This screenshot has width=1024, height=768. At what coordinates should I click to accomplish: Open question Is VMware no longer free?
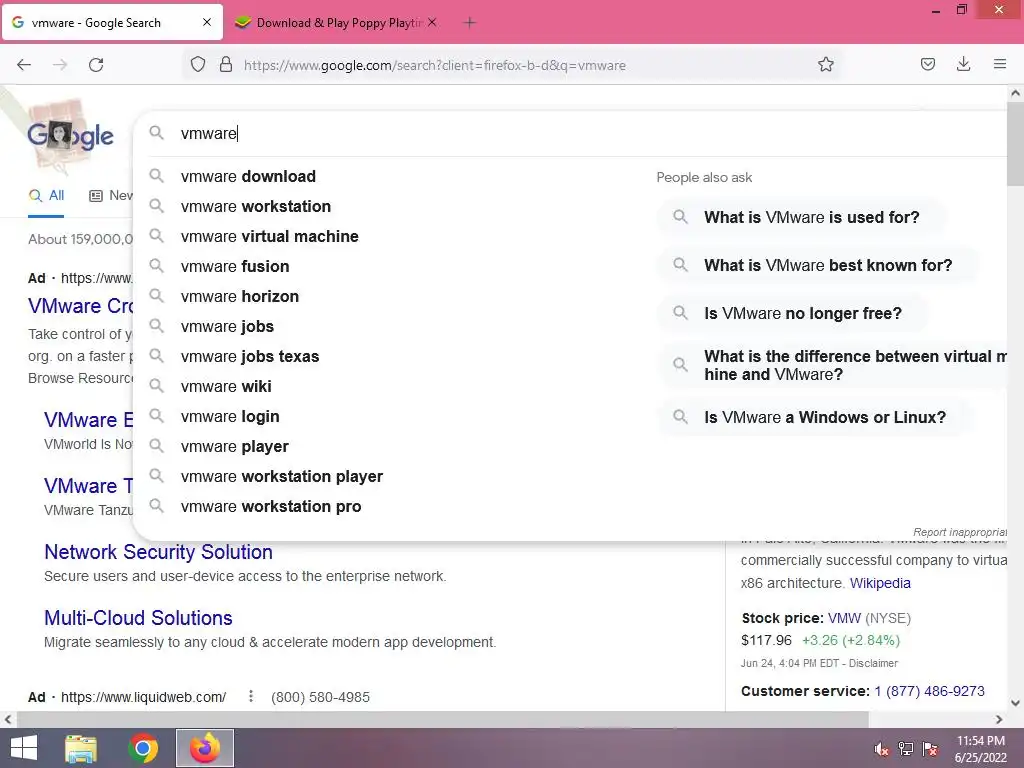[793, 313]
